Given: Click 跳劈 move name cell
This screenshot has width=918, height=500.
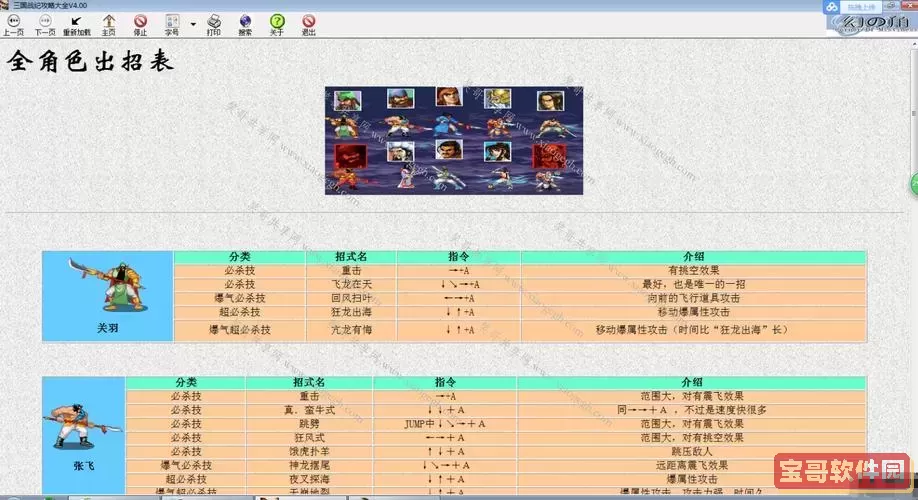Looking at the screenshot, I should (x=309, y=424).
